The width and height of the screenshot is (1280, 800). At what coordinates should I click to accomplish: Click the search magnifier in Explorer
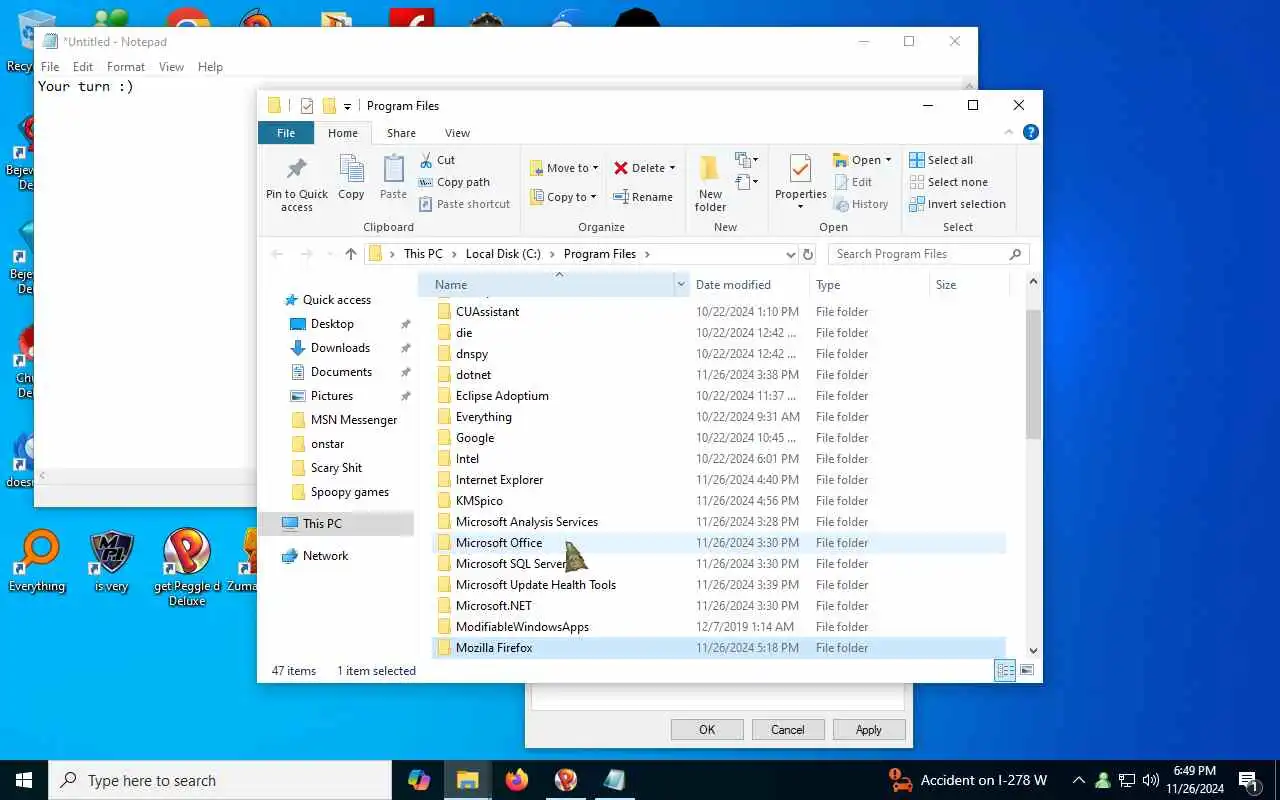point(1015,254)
